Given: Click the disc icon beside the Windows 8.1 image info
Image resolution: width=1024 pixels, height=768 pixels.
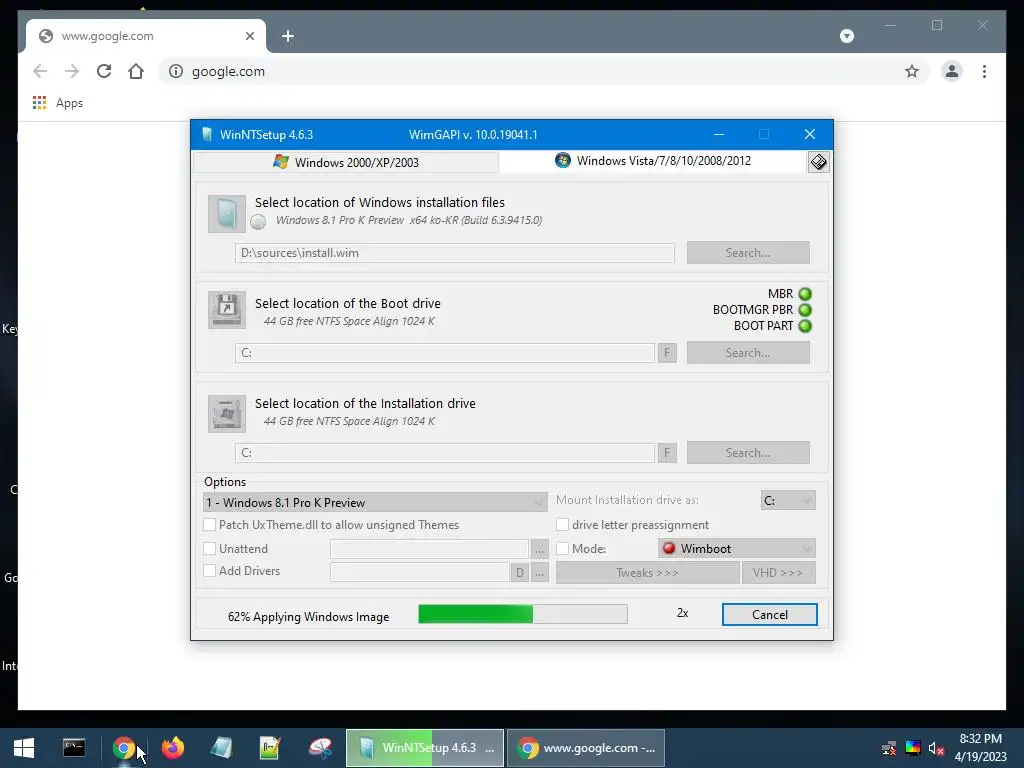Looking at the screenshot, I should point(258,222).
